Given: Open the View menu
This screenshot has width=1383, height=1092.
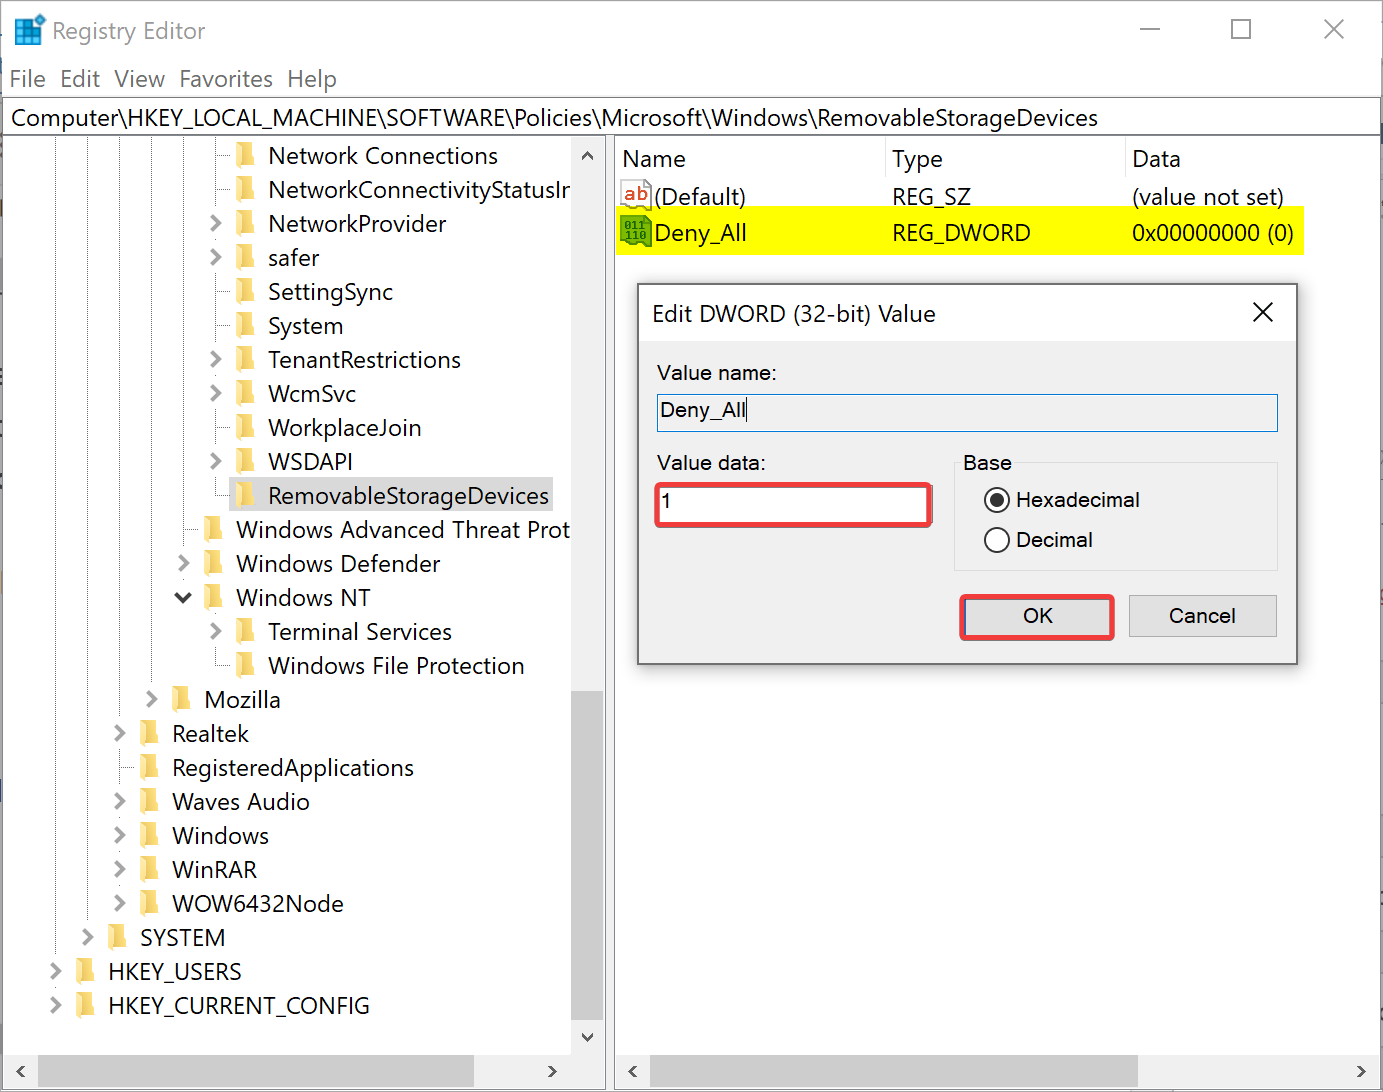Looking at the screenshot, I should click(139, 79).
